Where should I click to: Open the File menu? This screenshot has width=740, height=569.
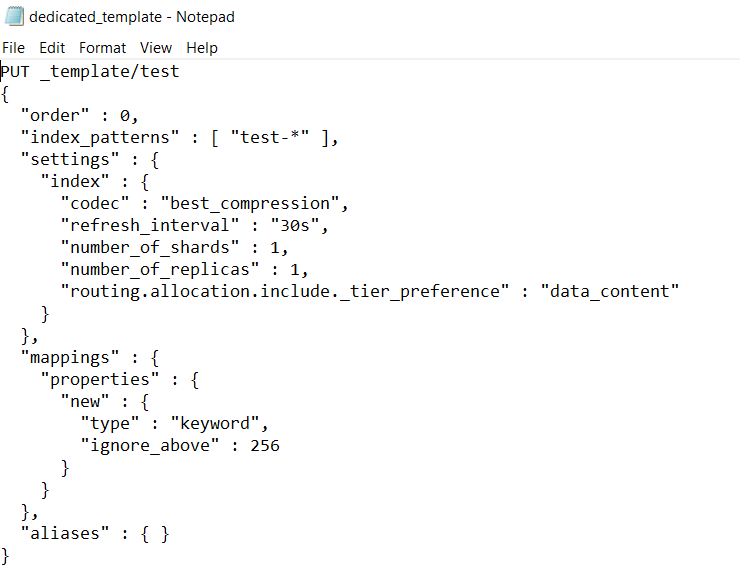[x=13, y=48]
